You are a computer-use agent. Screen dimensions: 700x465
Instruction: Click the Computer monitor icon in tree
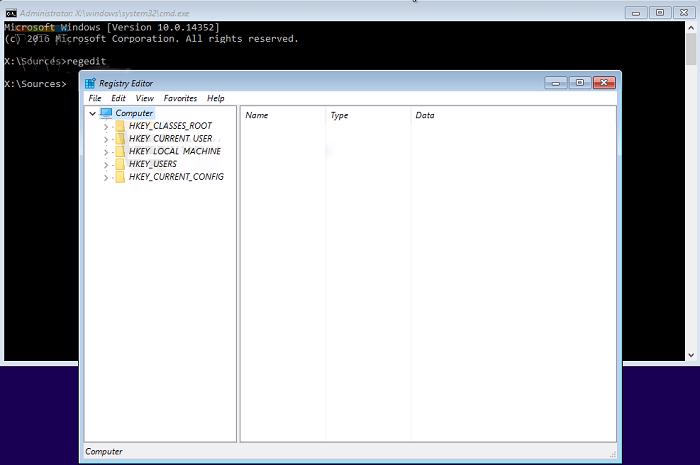tap(106, 113)
